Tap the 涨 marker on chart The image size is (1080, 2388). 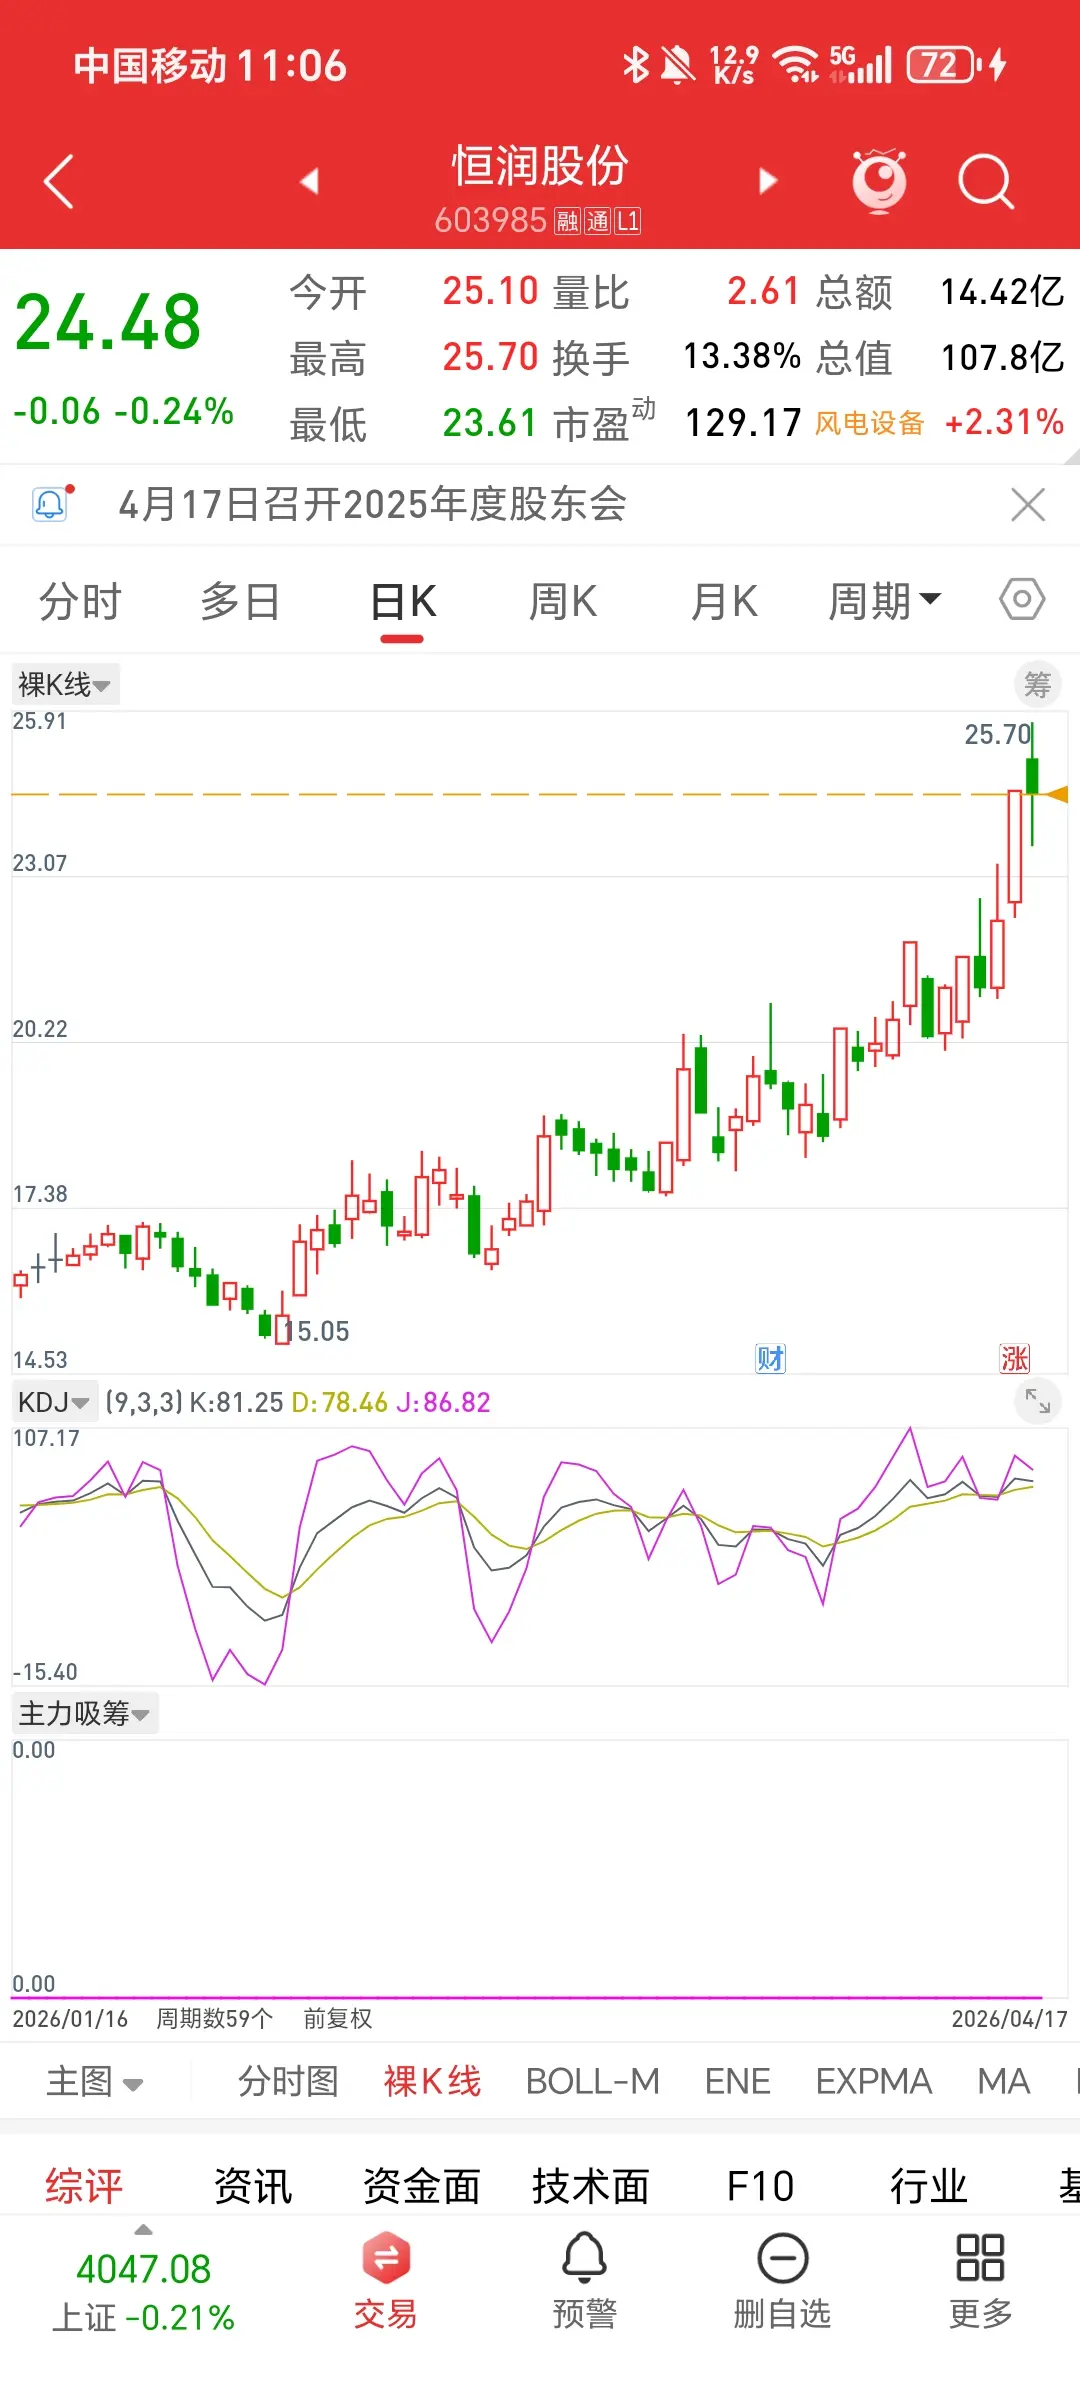(1015, 1358)
